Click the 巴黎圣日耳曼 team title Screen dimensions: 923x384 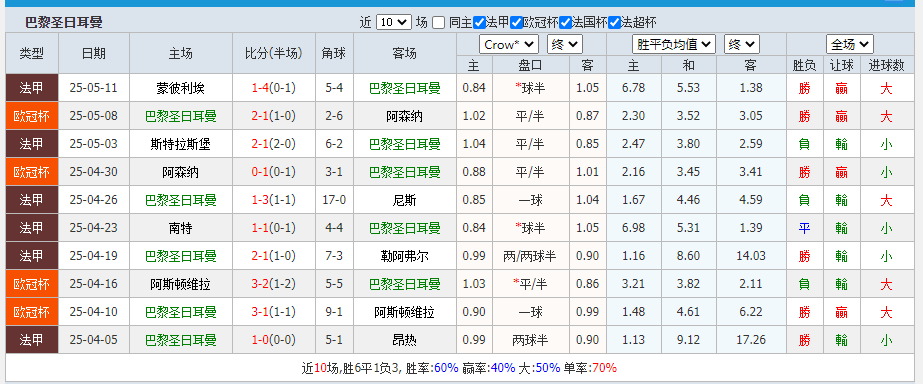tap(64, 23)
